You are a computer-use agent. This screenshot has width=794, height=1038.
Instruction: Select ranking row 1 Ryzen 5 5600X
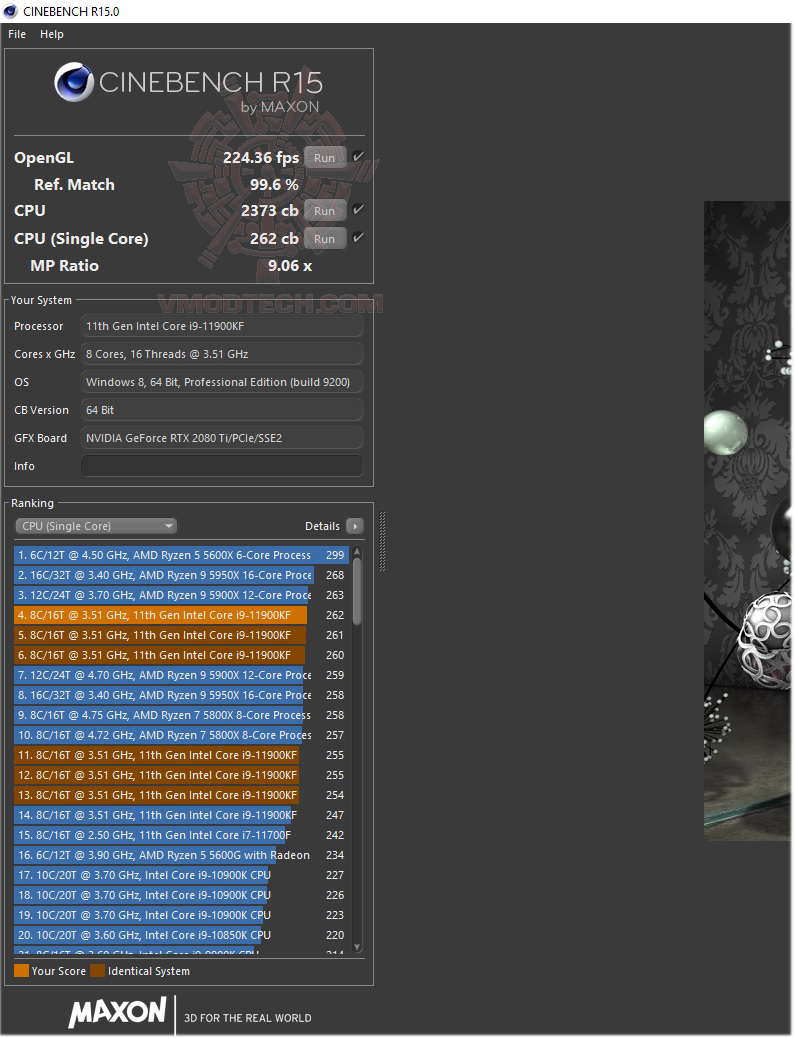click(181, 555)
